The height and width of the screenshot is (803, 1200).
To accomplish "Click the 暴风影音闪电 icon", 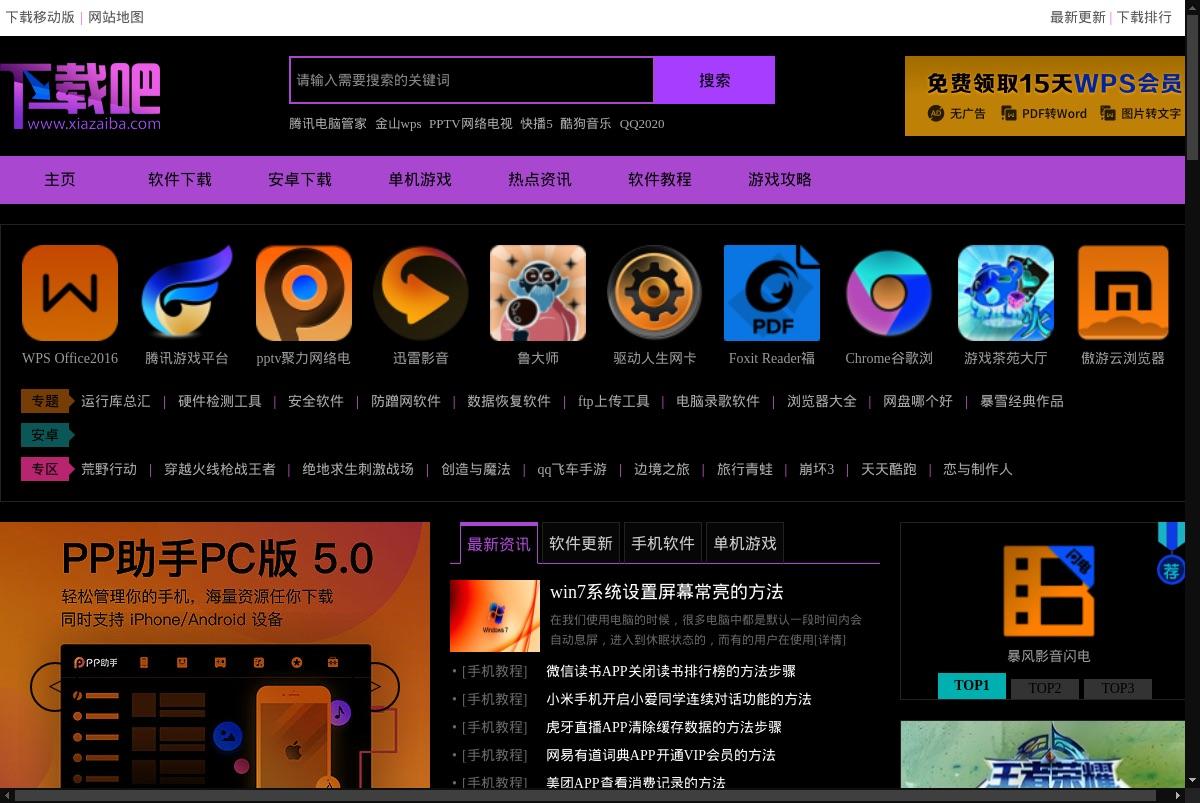I will (x=1049, y=592).
